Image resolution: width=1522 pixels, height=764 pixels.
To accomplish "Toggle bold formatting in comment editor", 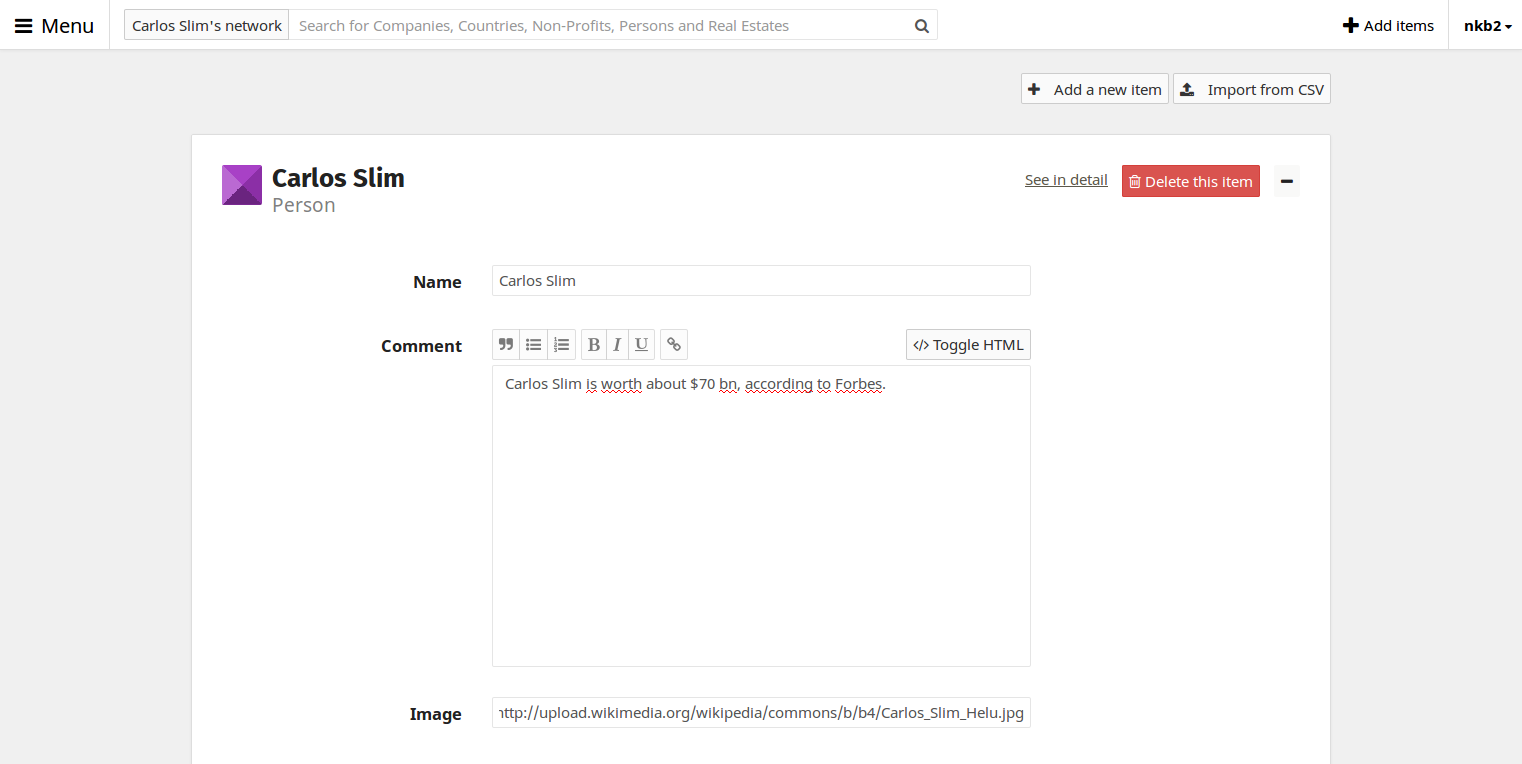I will (x=594, y=344).
